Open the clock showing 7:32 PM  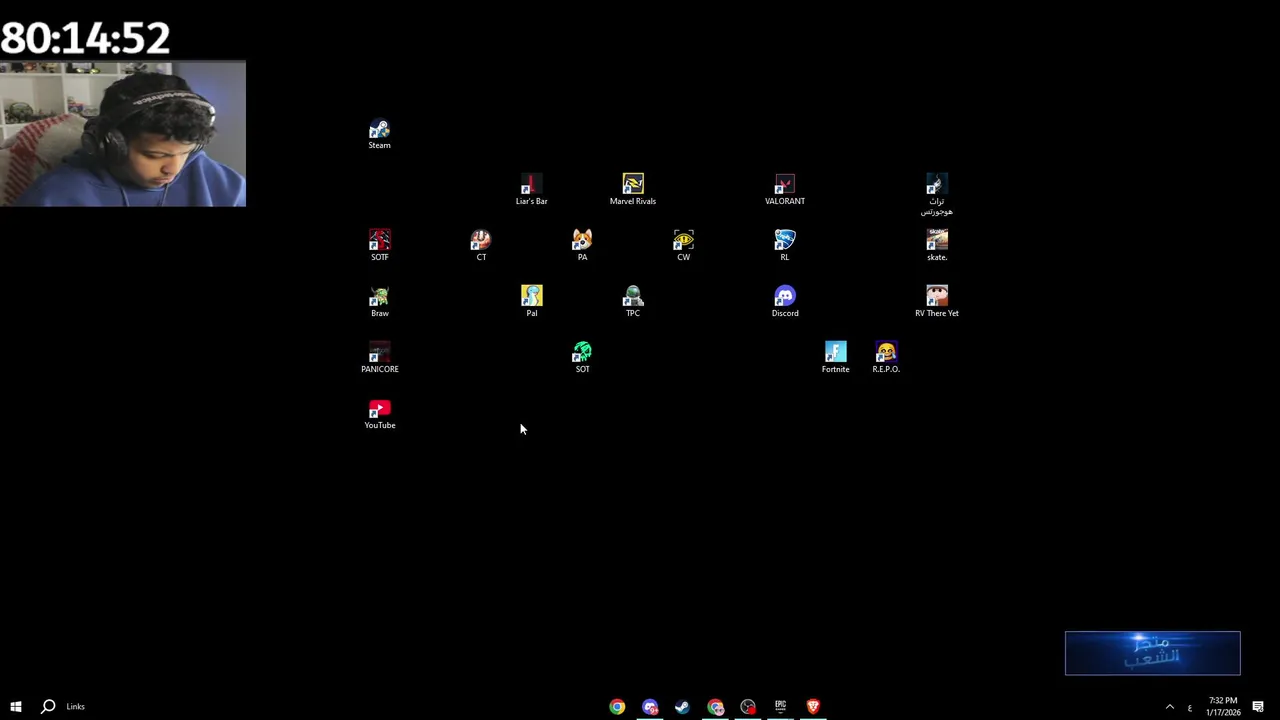point(1223,706)
